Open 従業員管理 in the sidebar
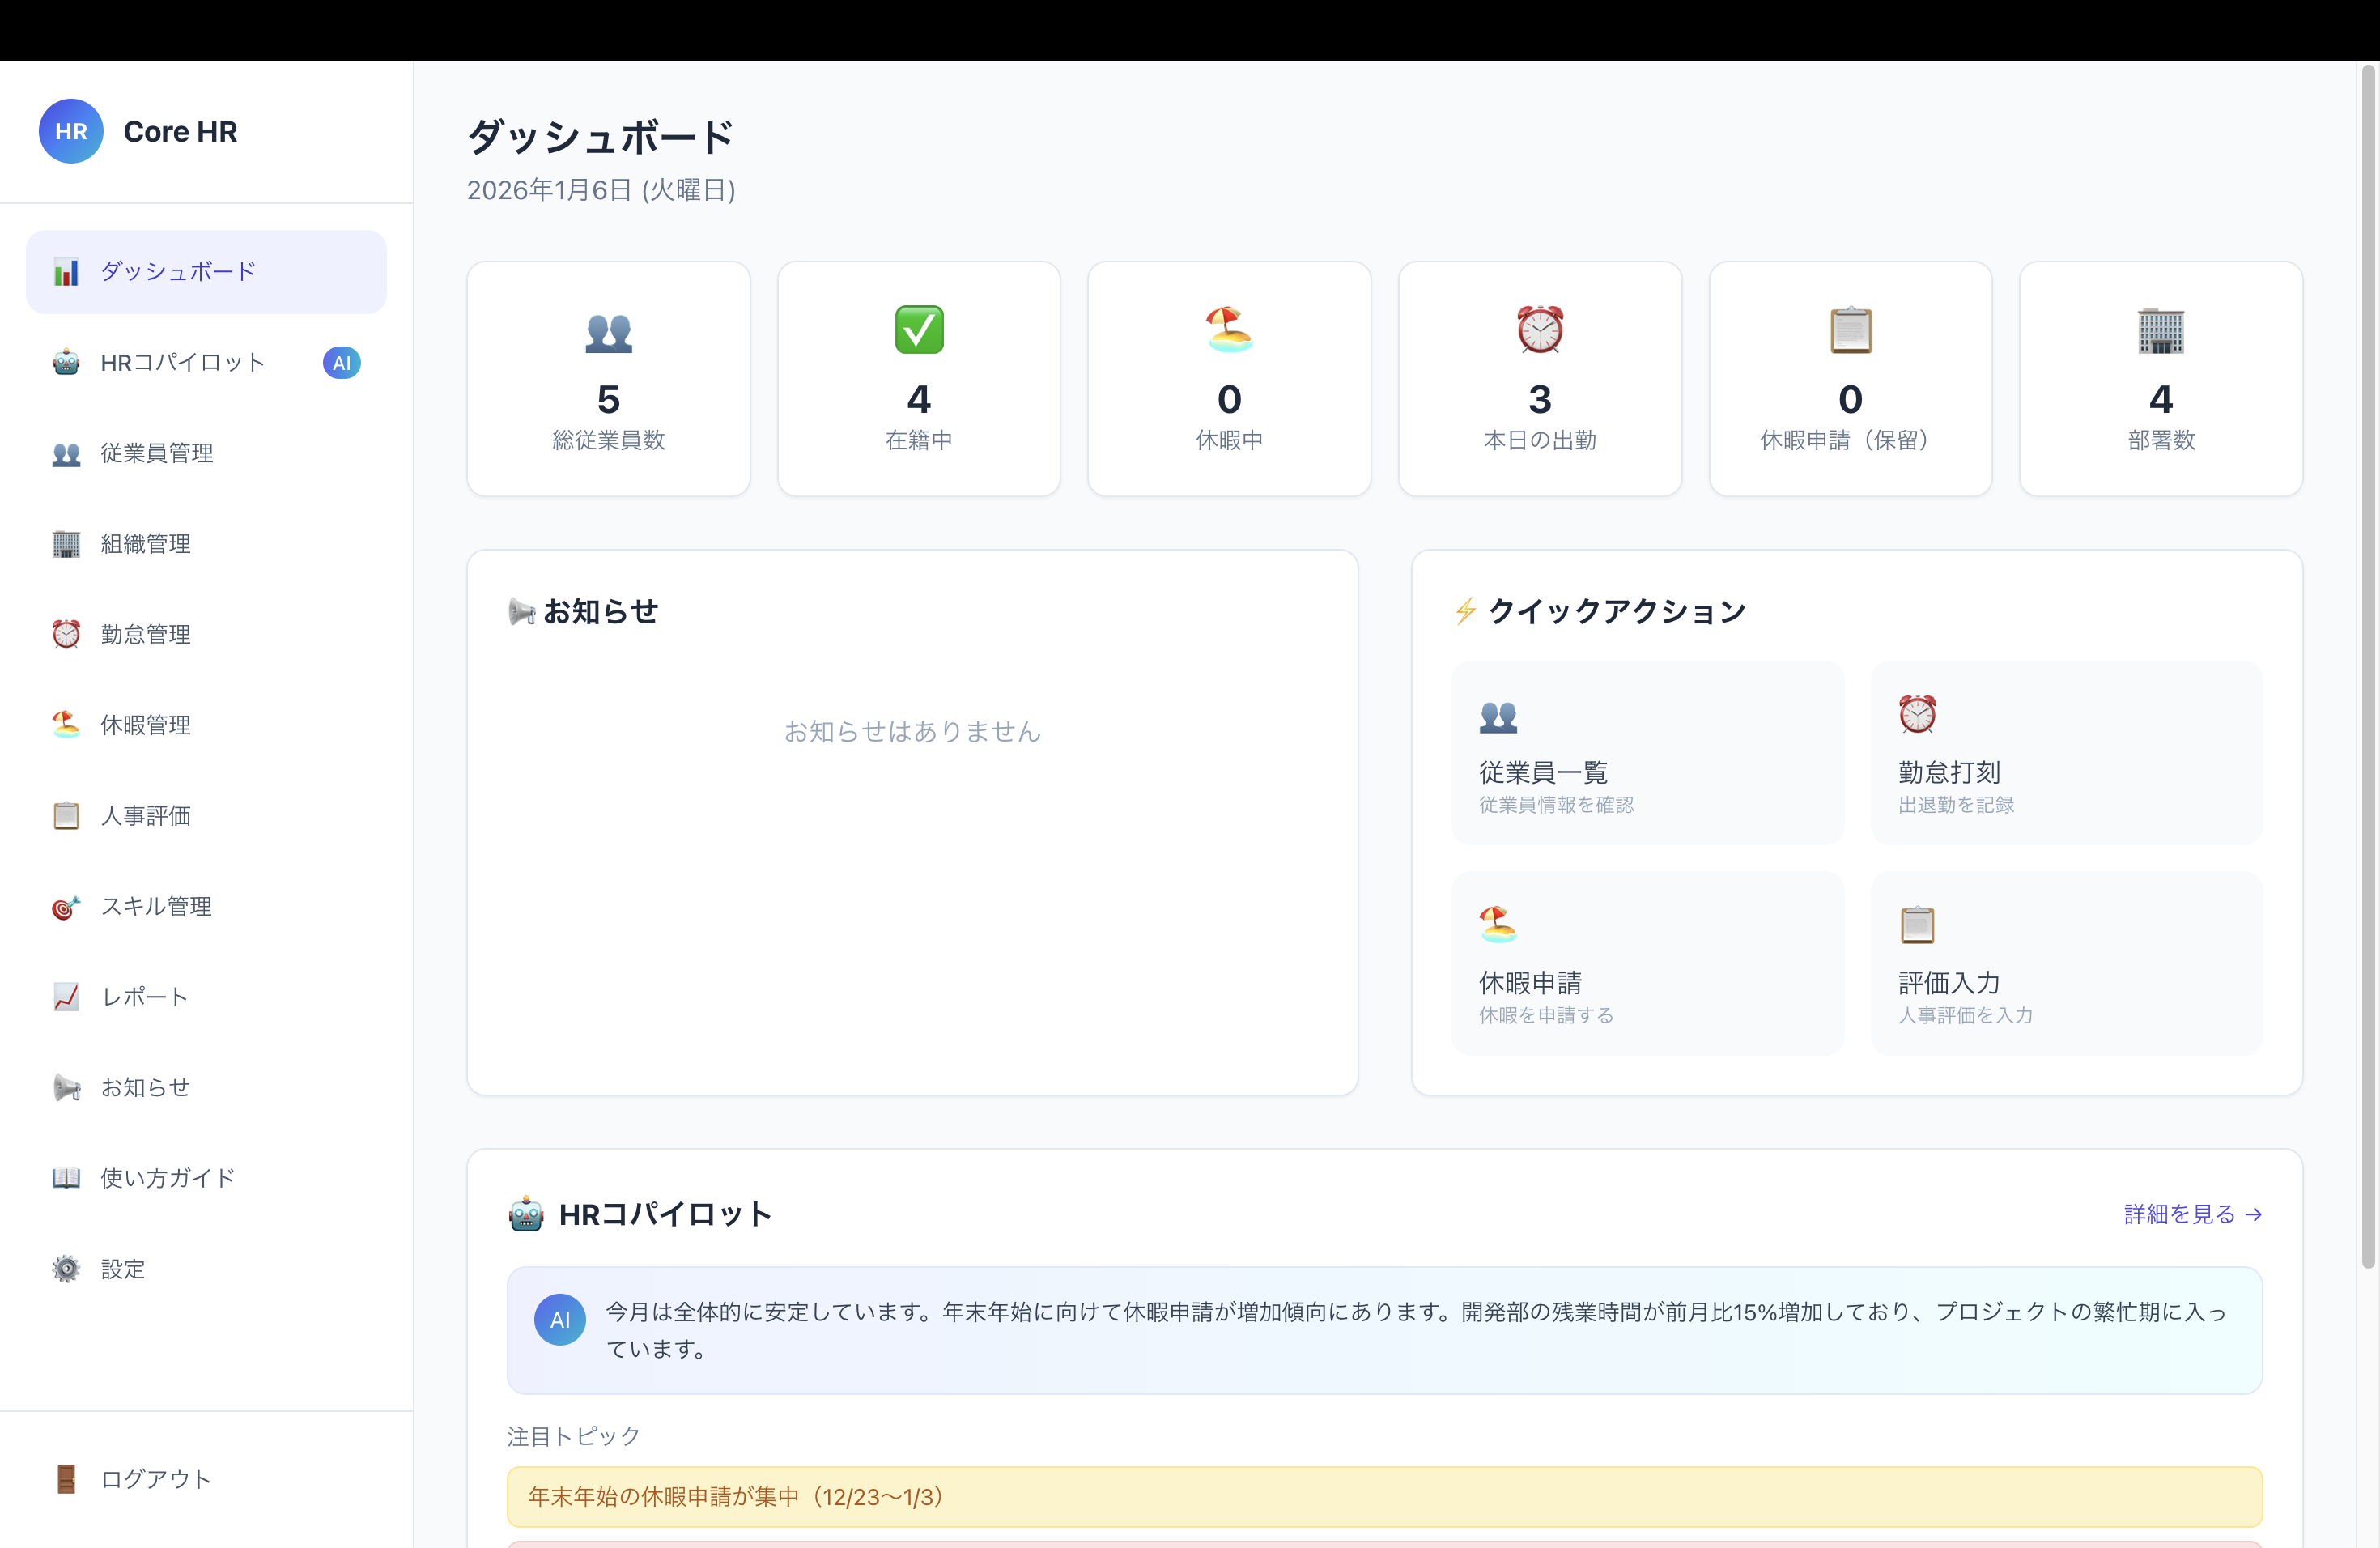The height and width of the screenshot is (1548, 2380). [157, 453]
